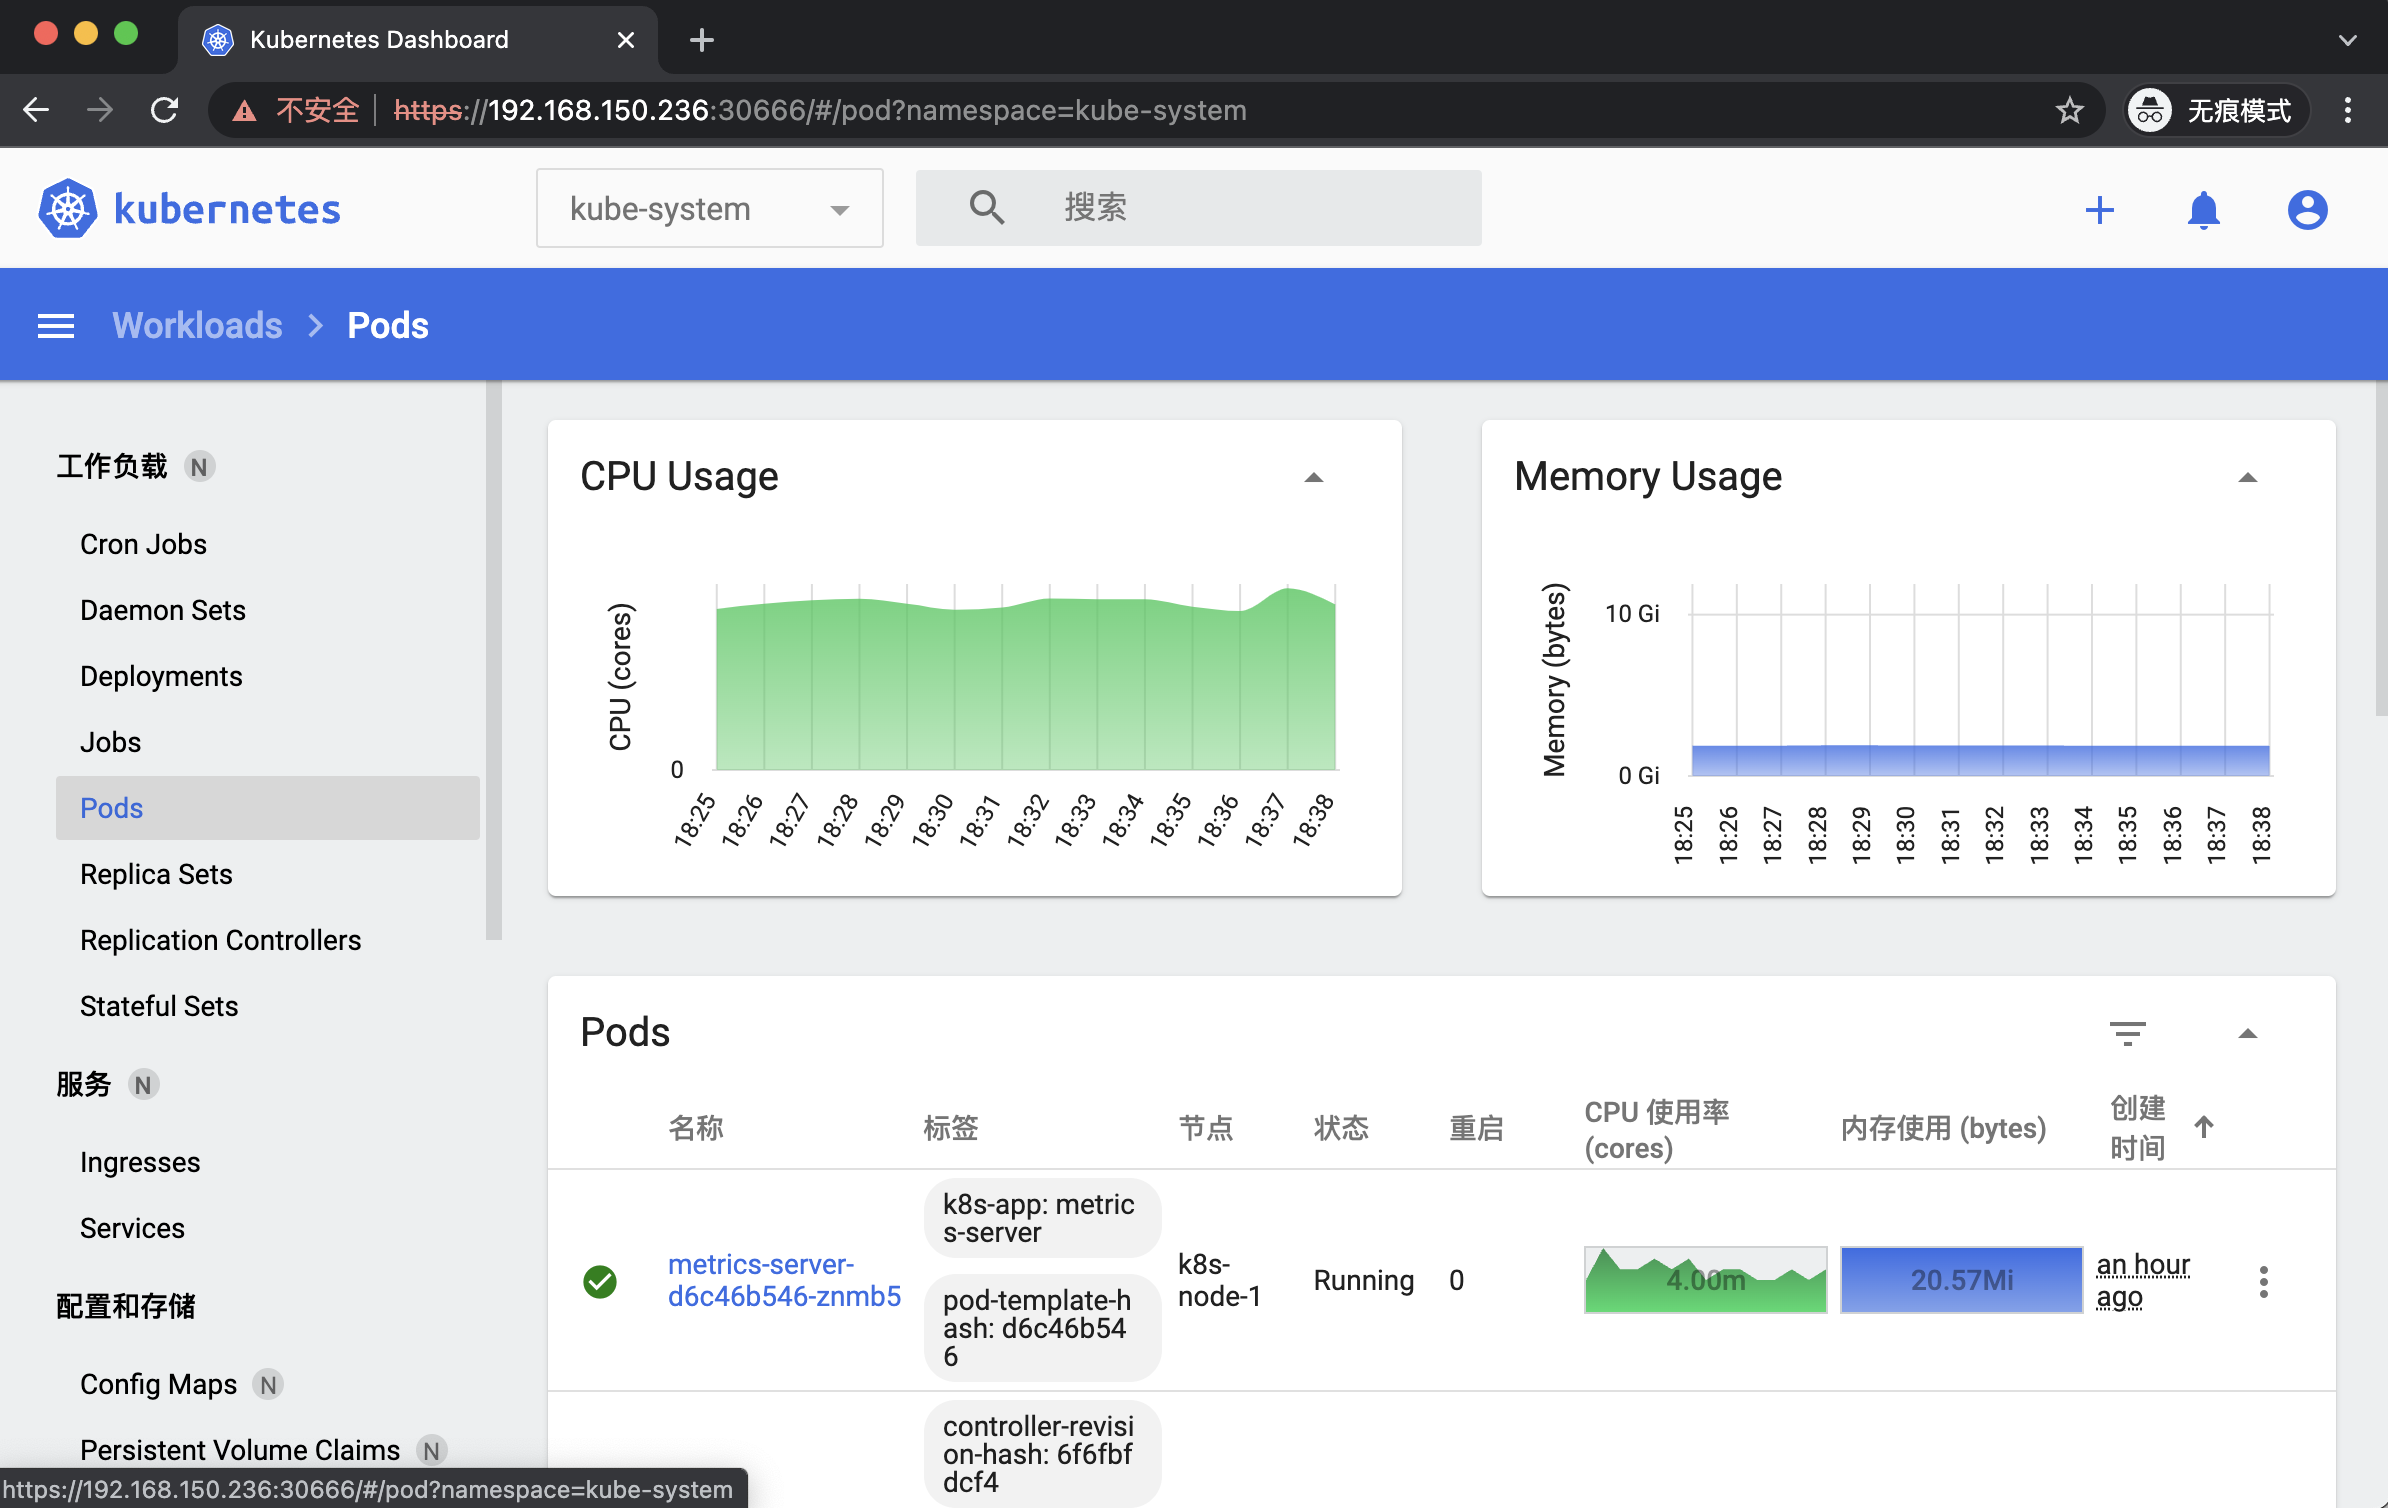Screen dimensions: 2388x1508
Task: Click the 名称 column header
Action: click(x=696, y=1128)
